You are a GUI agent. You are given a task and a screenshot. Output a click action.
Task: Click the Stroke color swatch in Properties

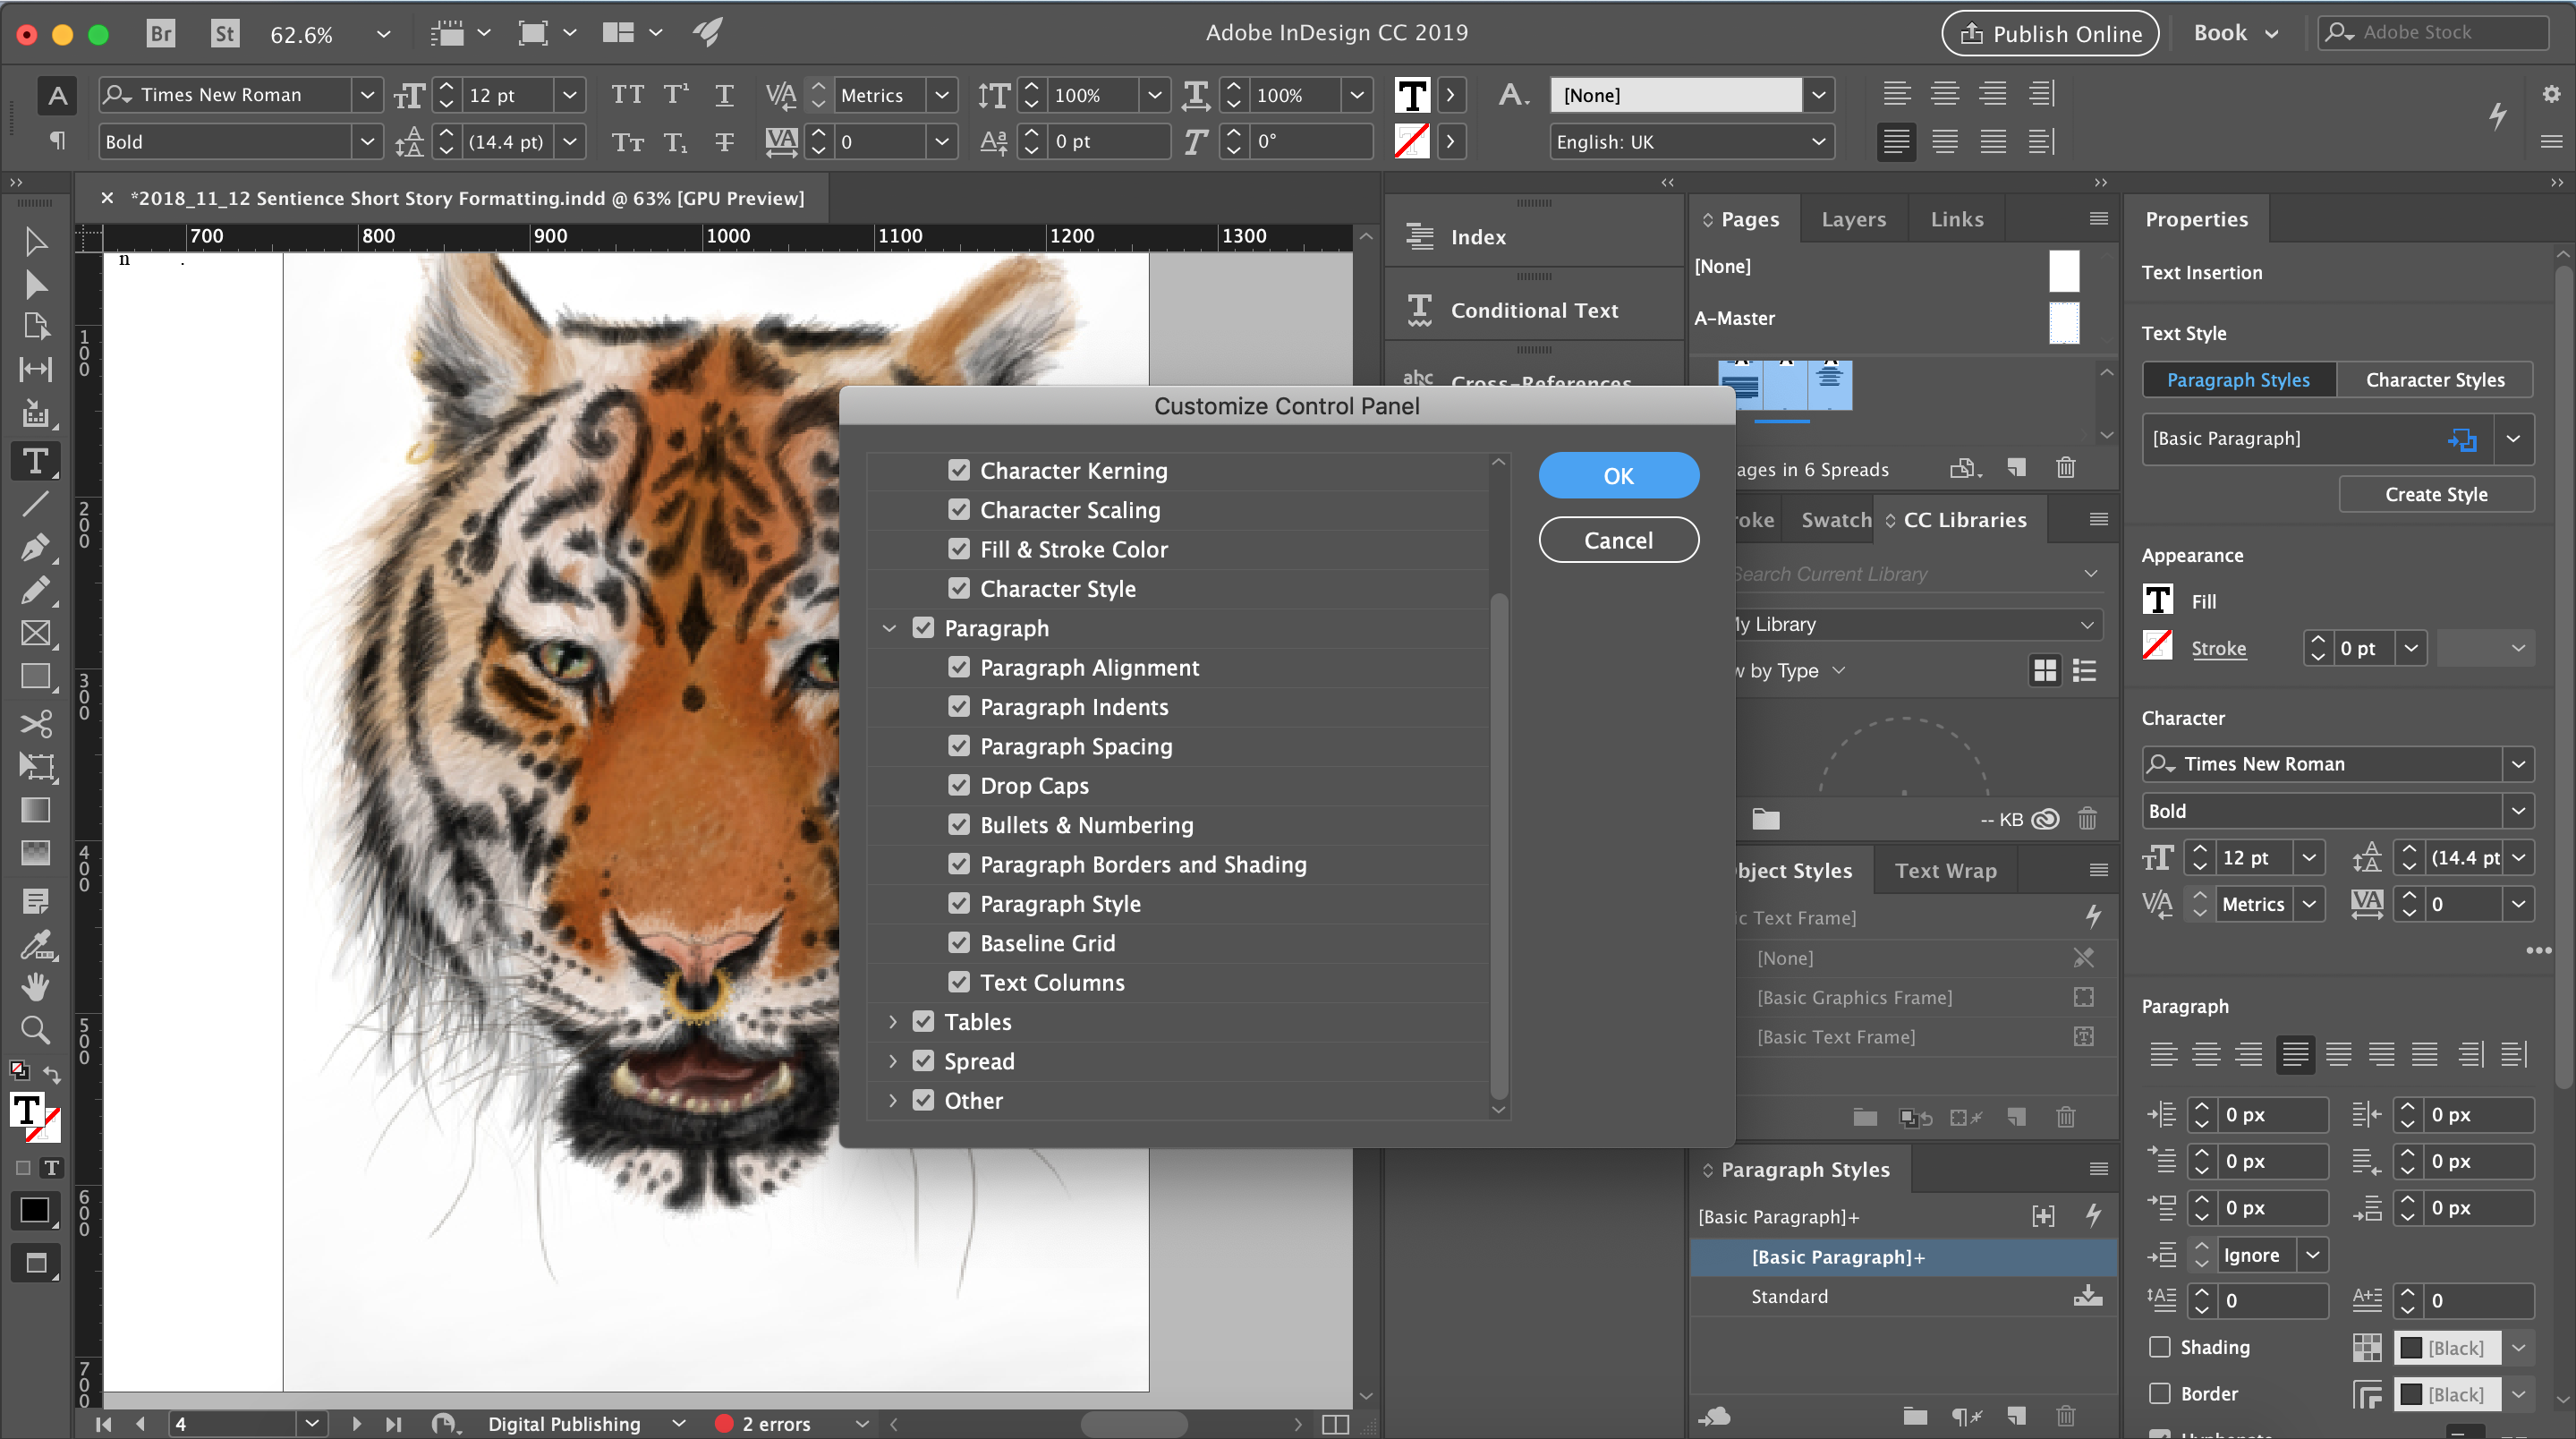click(x=2157, y=646)
